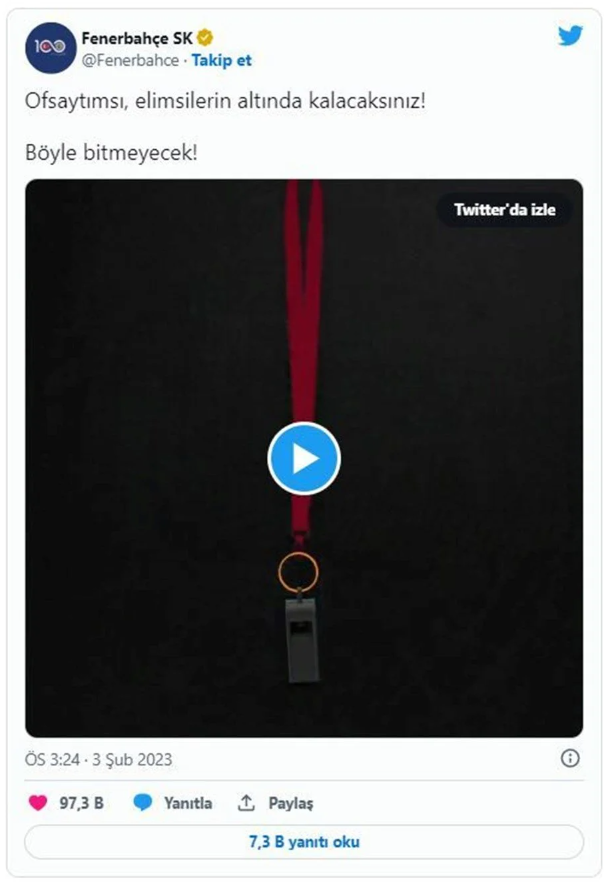604x885 pixels.
Task: Click the Paylaş share label
Action: point(291,803)
